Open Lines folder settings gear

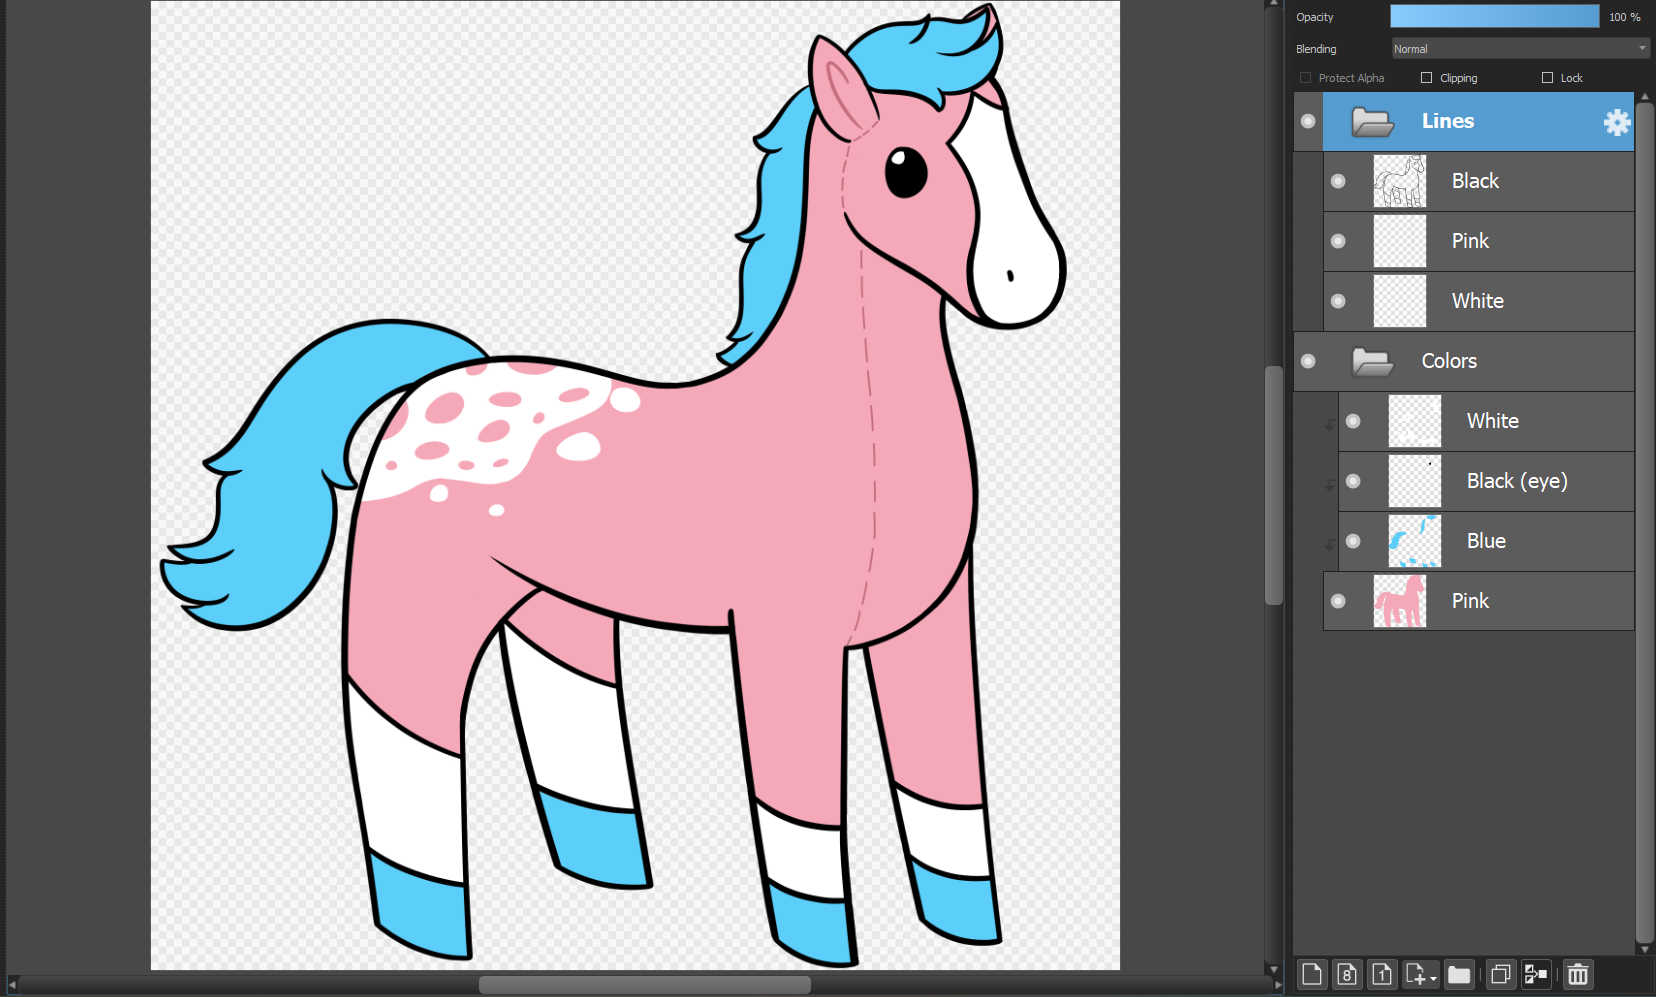click(1616, 122)
